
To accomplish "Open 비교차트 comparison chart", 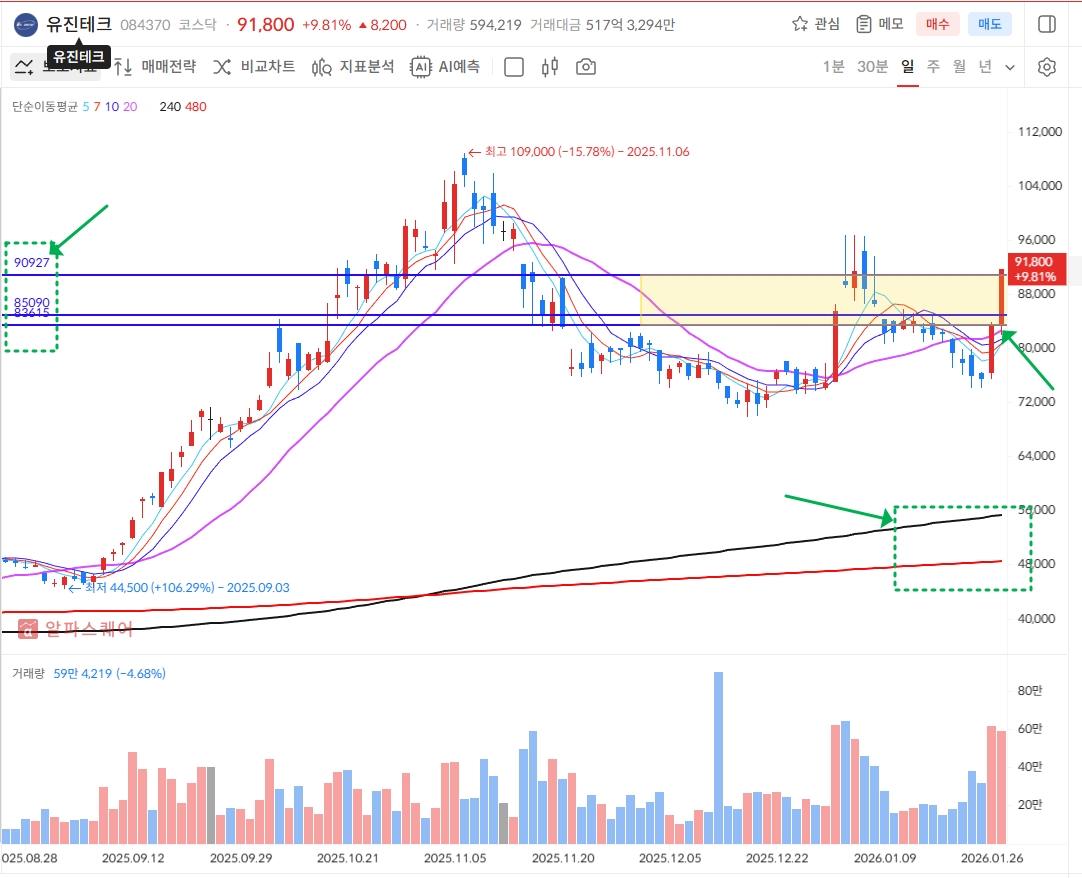I will (x=253, y=67).
